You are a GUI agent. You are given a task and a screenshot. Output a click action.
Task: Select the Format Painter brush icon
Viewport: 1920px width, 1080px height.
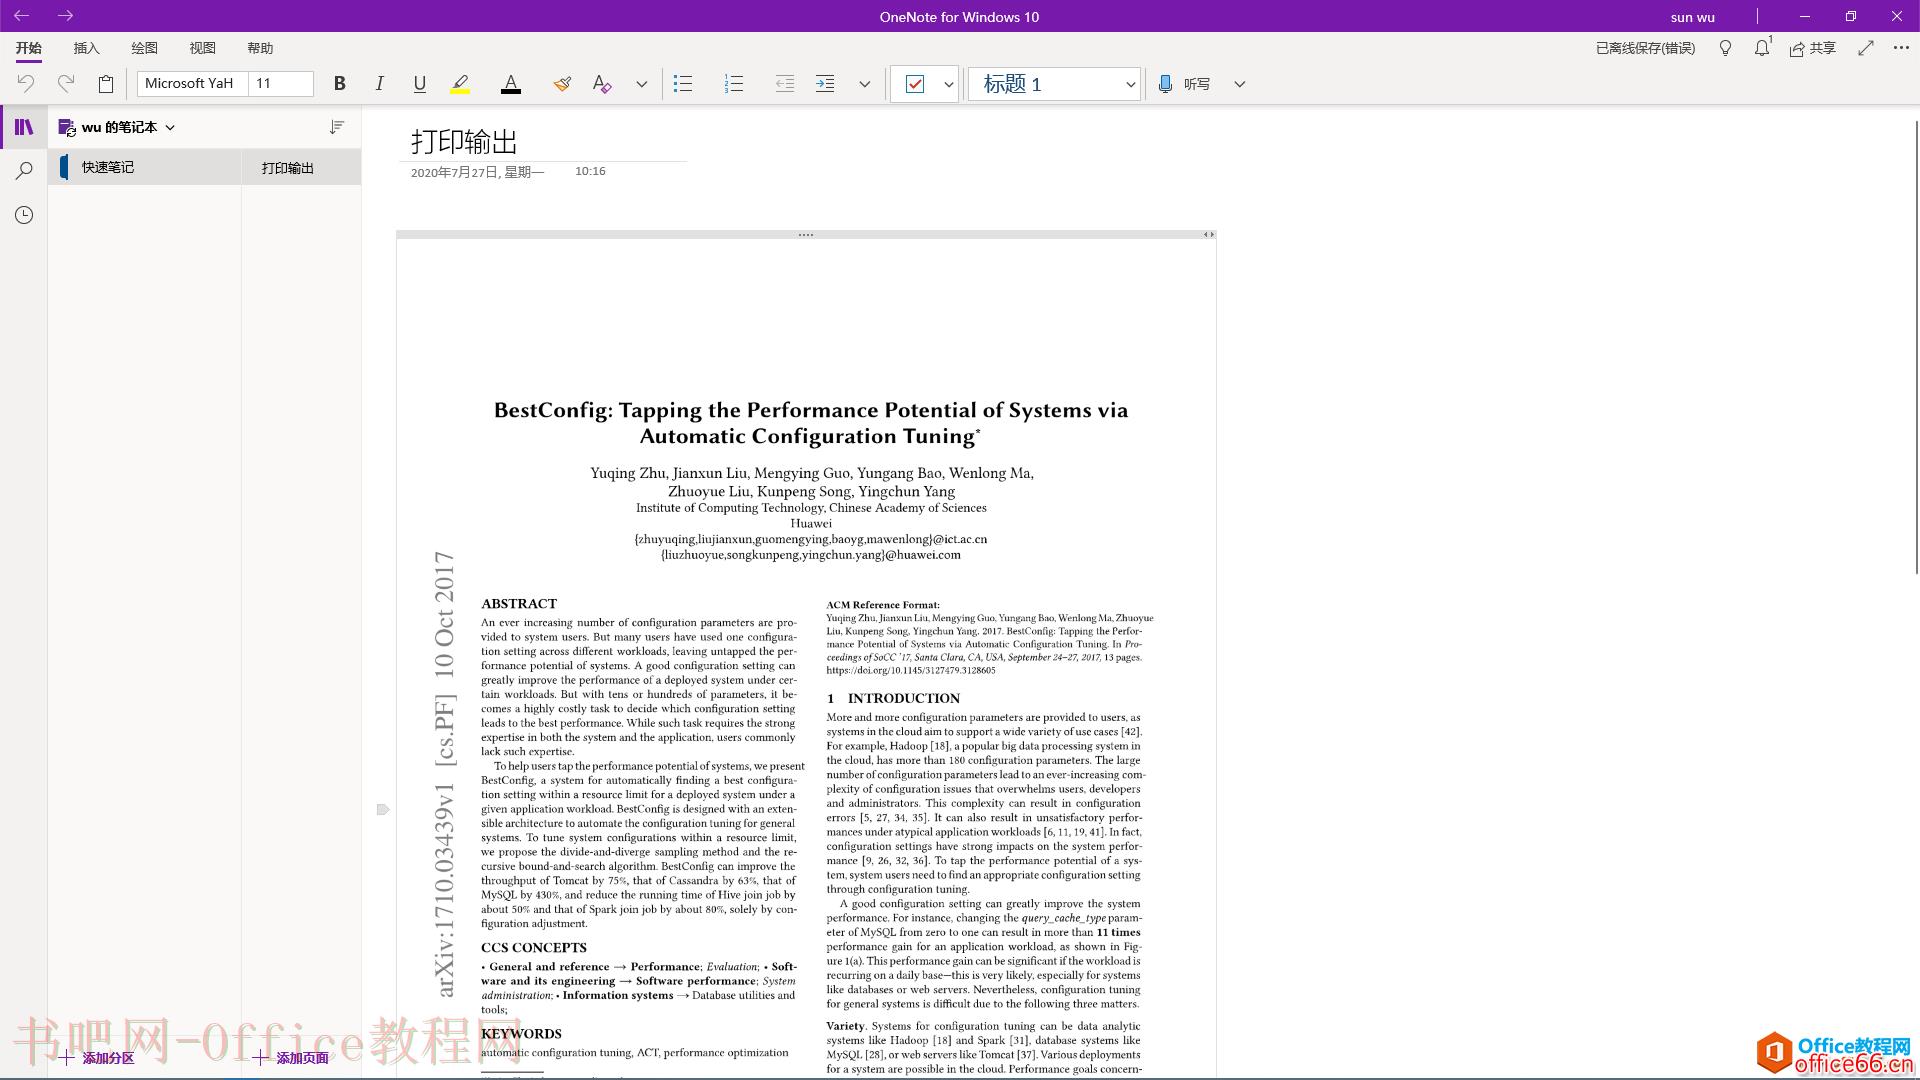click(x=562, y=84)
